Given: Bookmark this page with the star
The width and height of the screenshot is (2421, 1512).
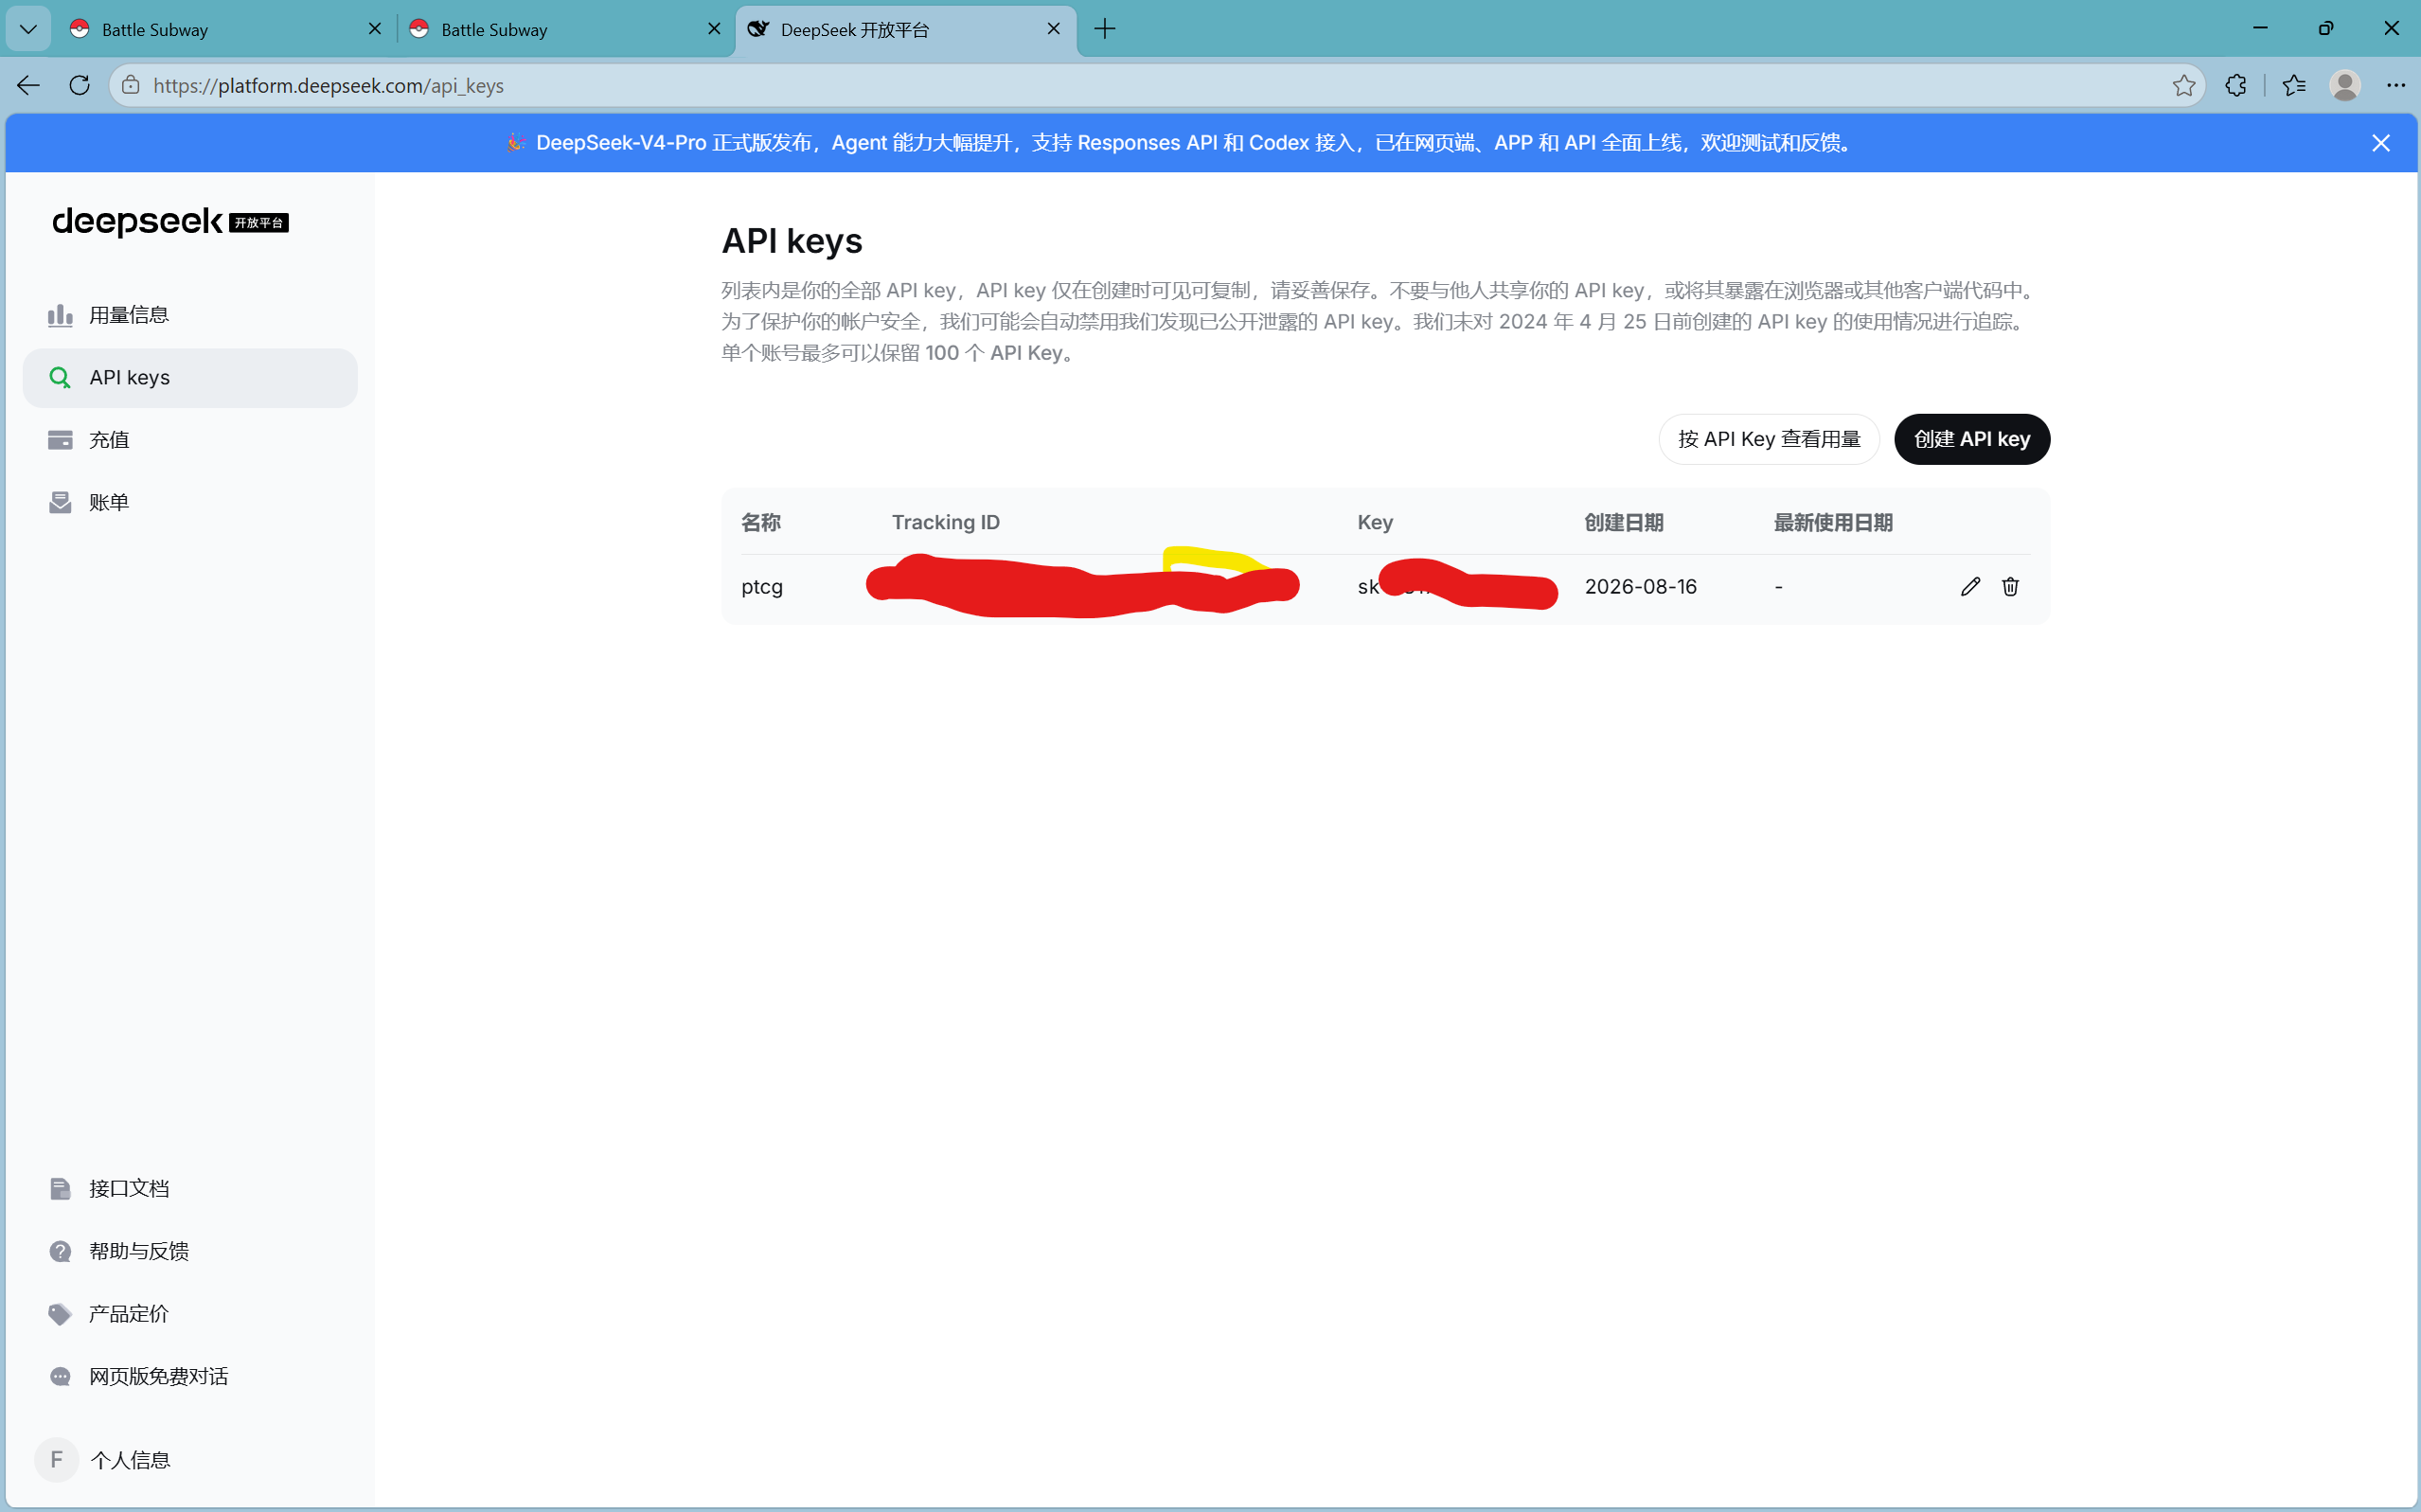Looking at the screenshot, I should [2184, 86].
